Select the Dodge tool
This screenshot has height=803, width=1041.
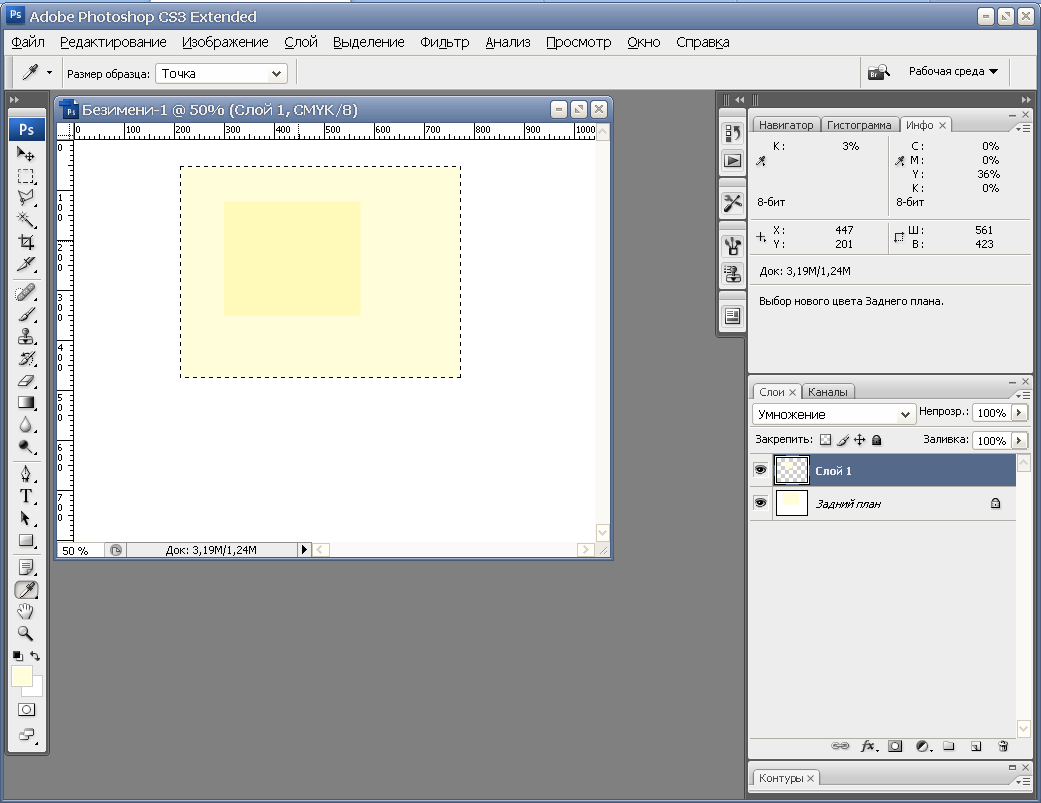click(26, 446)
